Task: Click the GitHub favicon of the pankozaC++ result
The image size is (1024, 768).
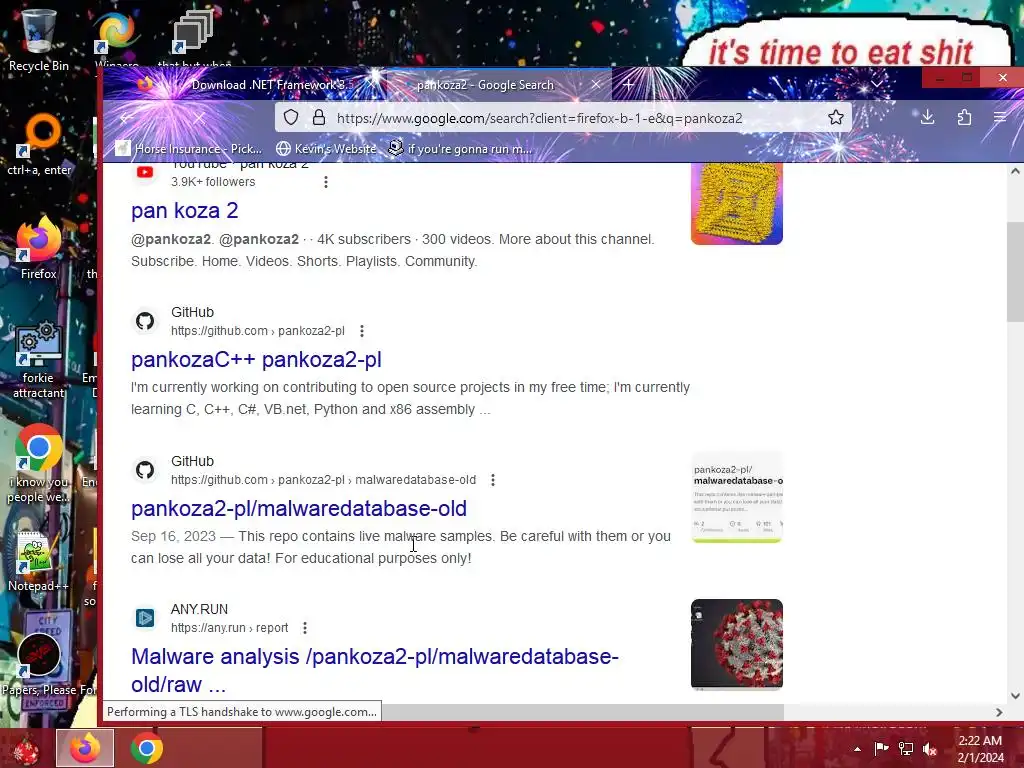Action: (145, 321)
